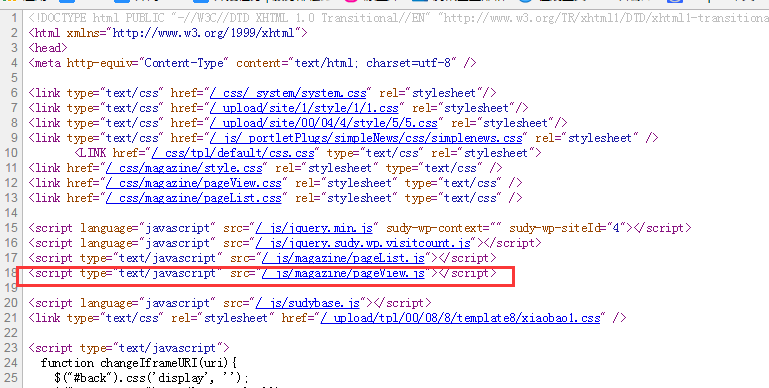The image size is (769, 388).
Task: Click line number 21 in gutter
Action: (10, 318)
